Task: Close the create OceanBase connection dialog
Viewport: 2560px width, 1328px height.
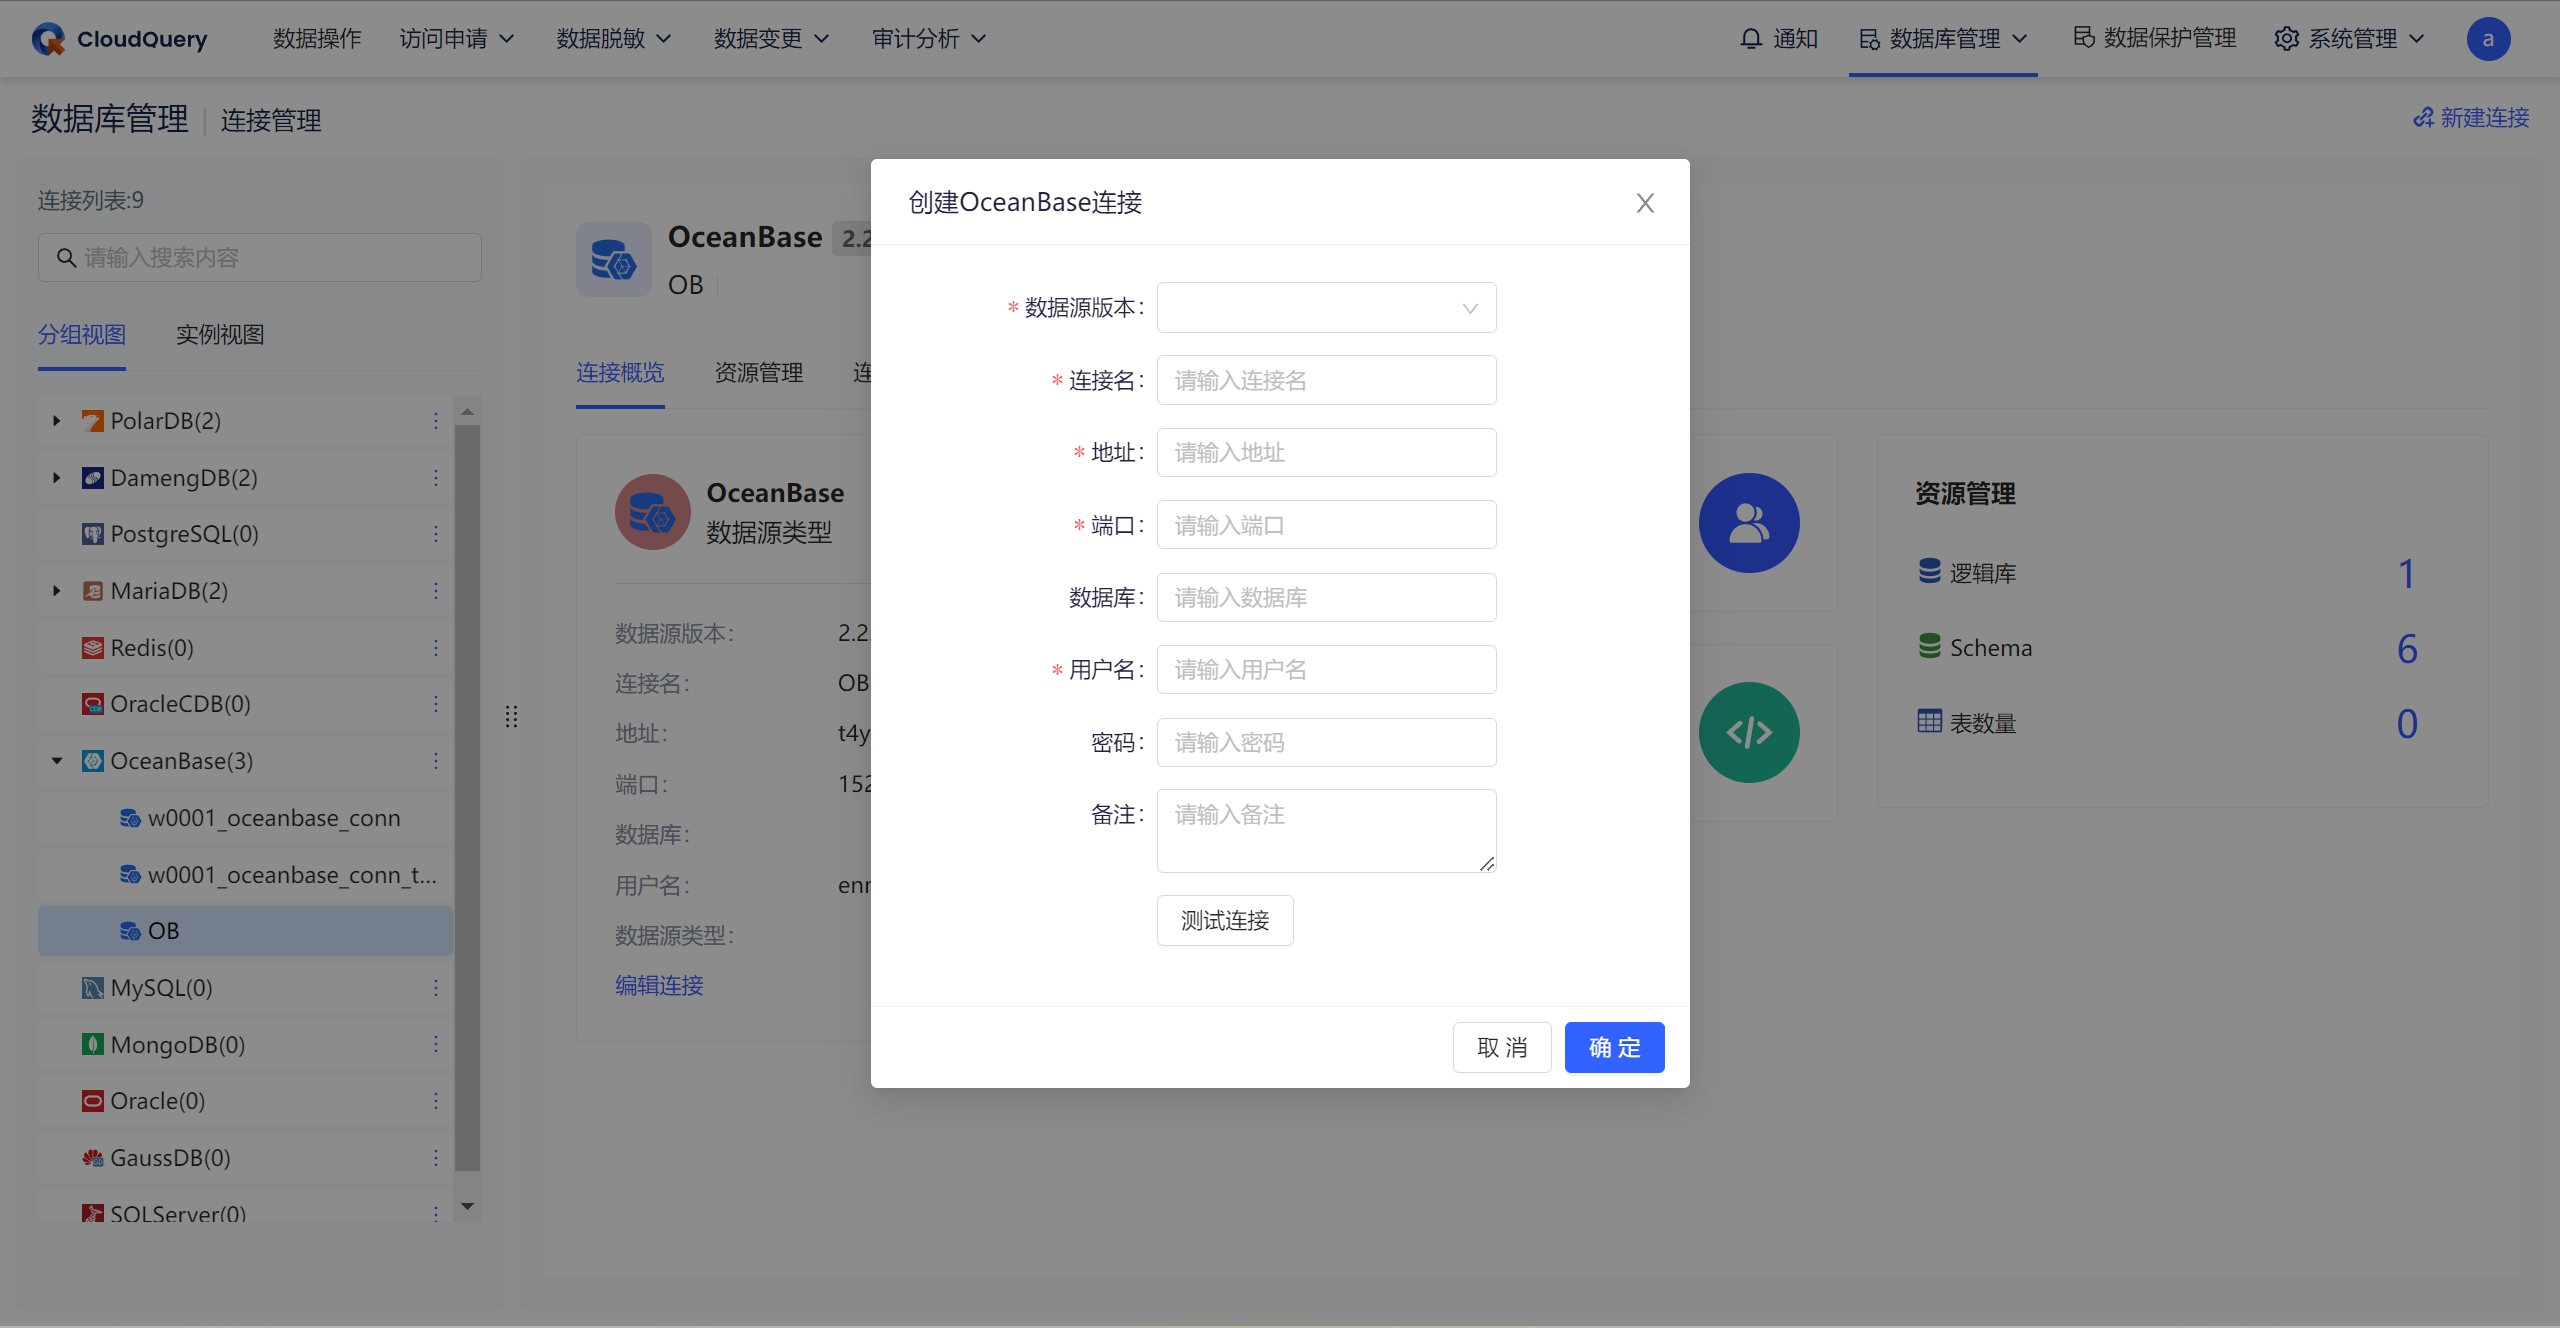Action: pos(1645,203)
